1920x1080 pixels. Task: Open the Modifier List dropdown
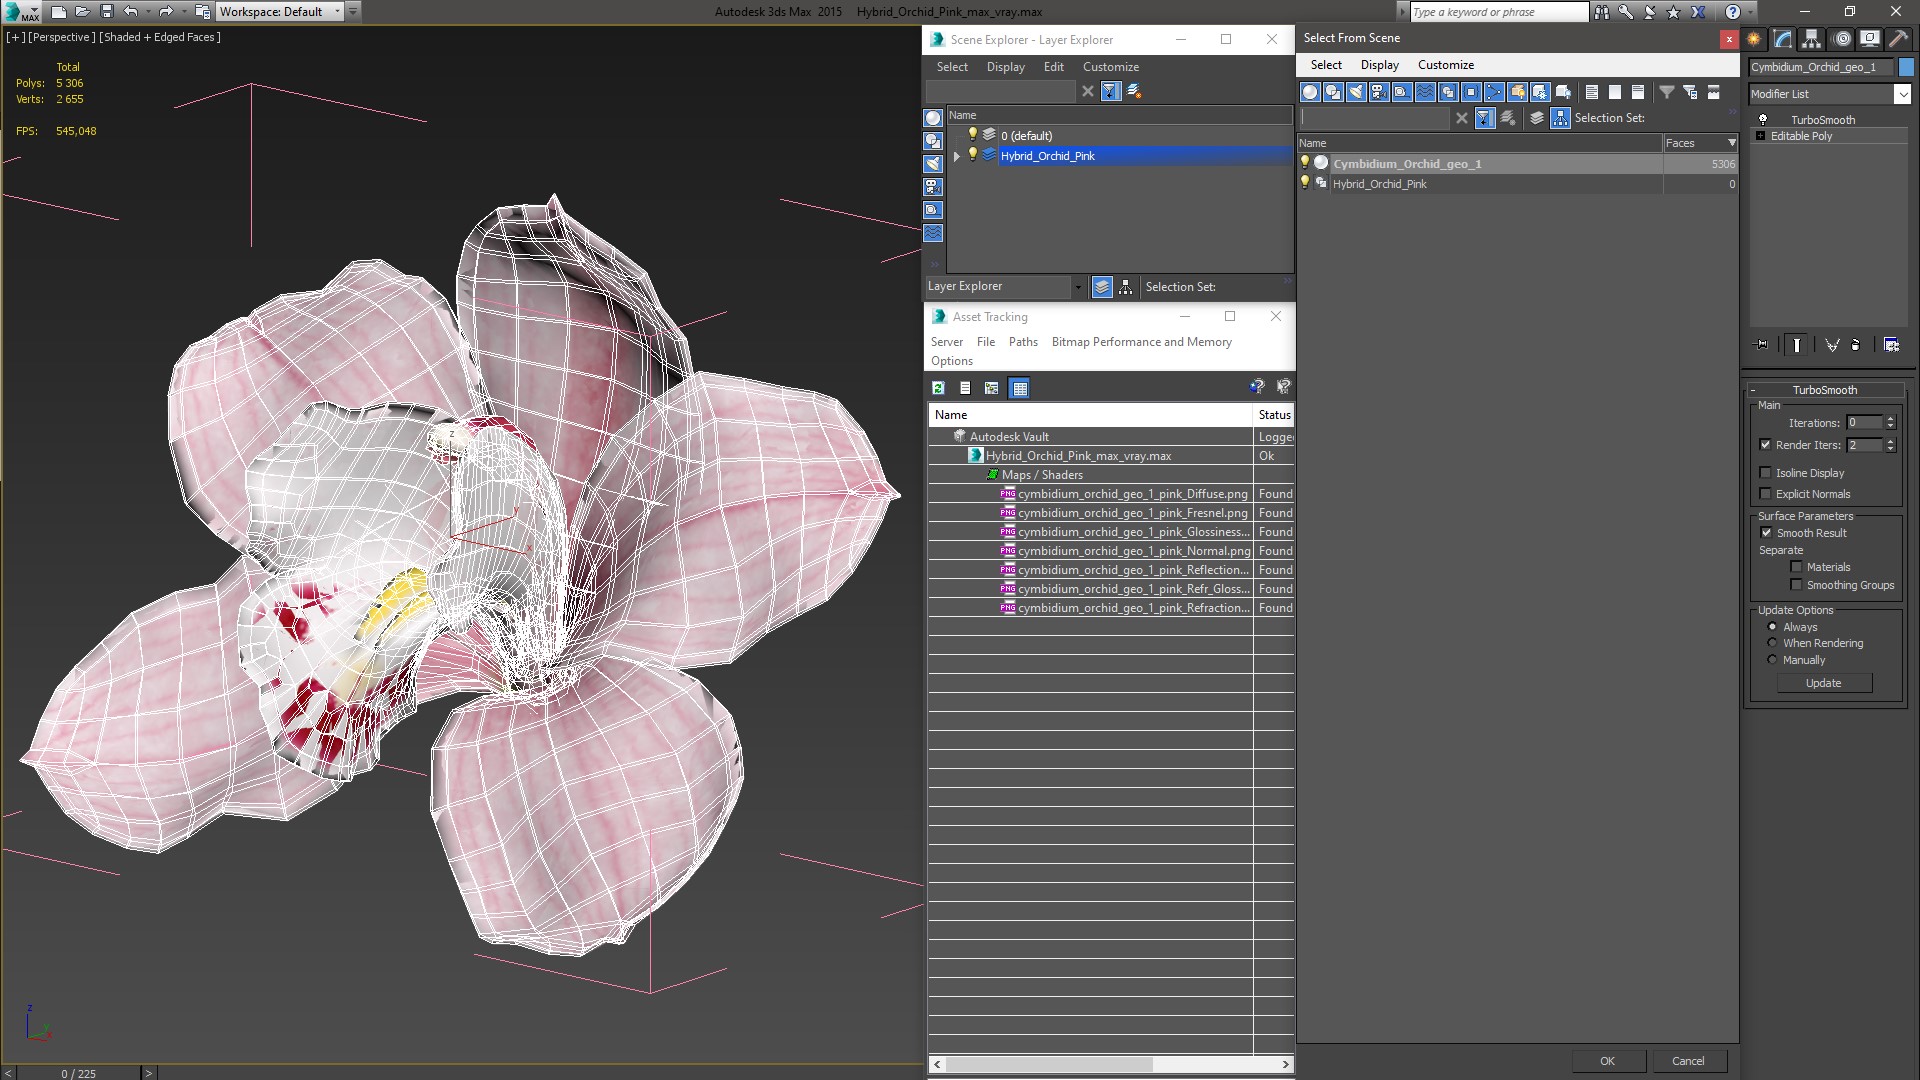click(x=1901, y=94)
